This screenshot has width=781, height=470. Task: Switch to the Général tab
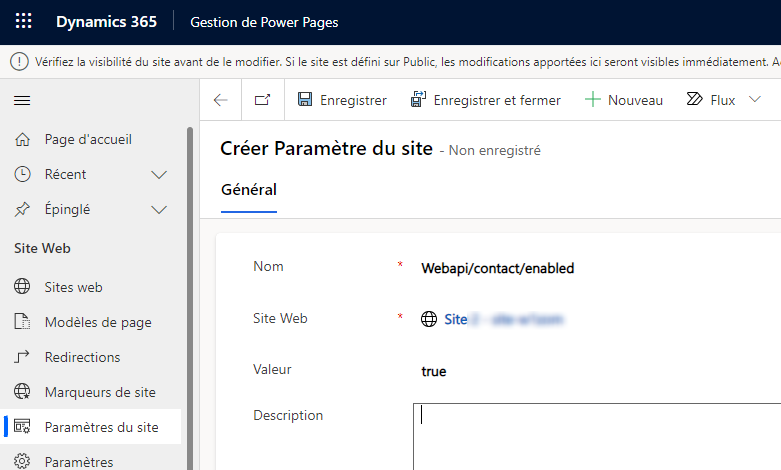[x=249, y=190]
